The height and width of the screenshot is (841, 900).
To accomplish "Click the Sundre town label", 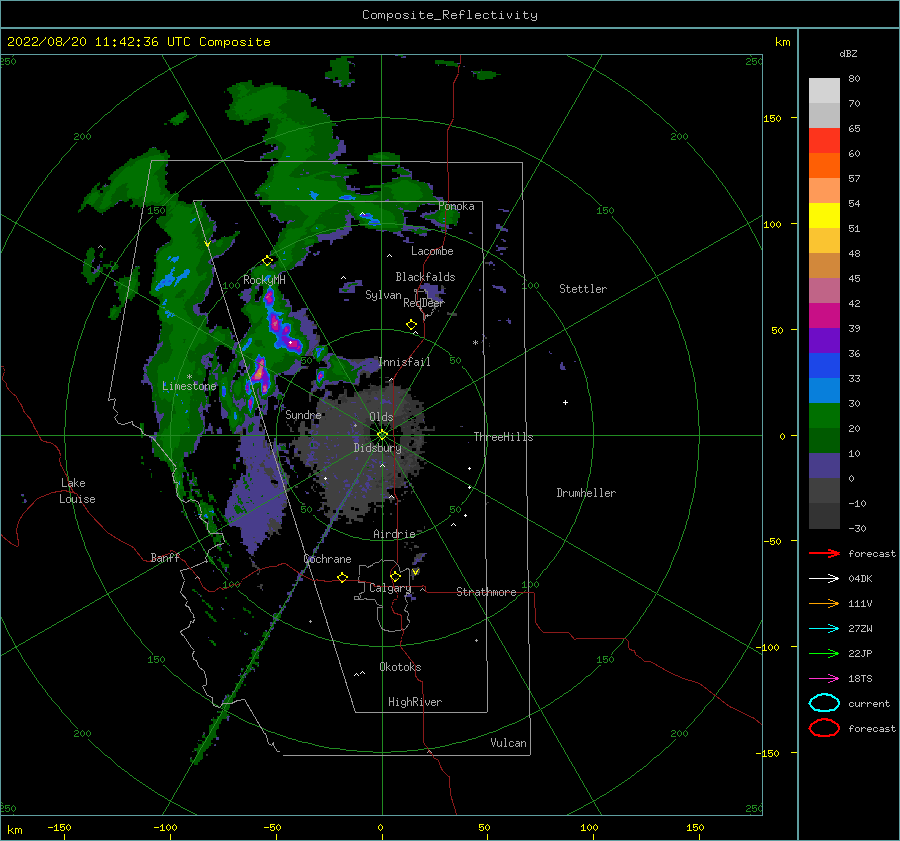I will click(303, 414).
